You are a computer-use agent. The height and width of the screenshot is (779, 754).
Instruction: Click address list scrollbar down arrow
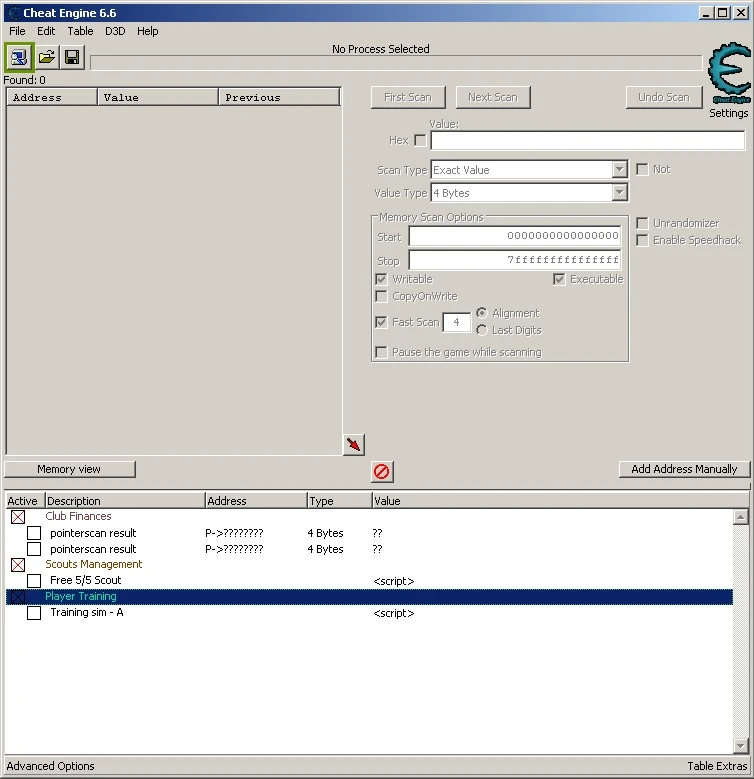pos(740,746)
